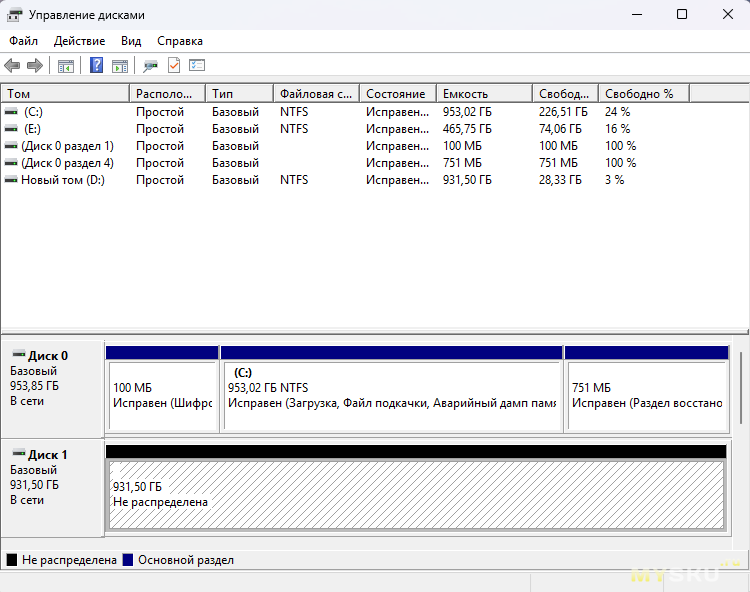Open the Справка menu
This screenshot has height=592, width=750.
click(180, 41)
